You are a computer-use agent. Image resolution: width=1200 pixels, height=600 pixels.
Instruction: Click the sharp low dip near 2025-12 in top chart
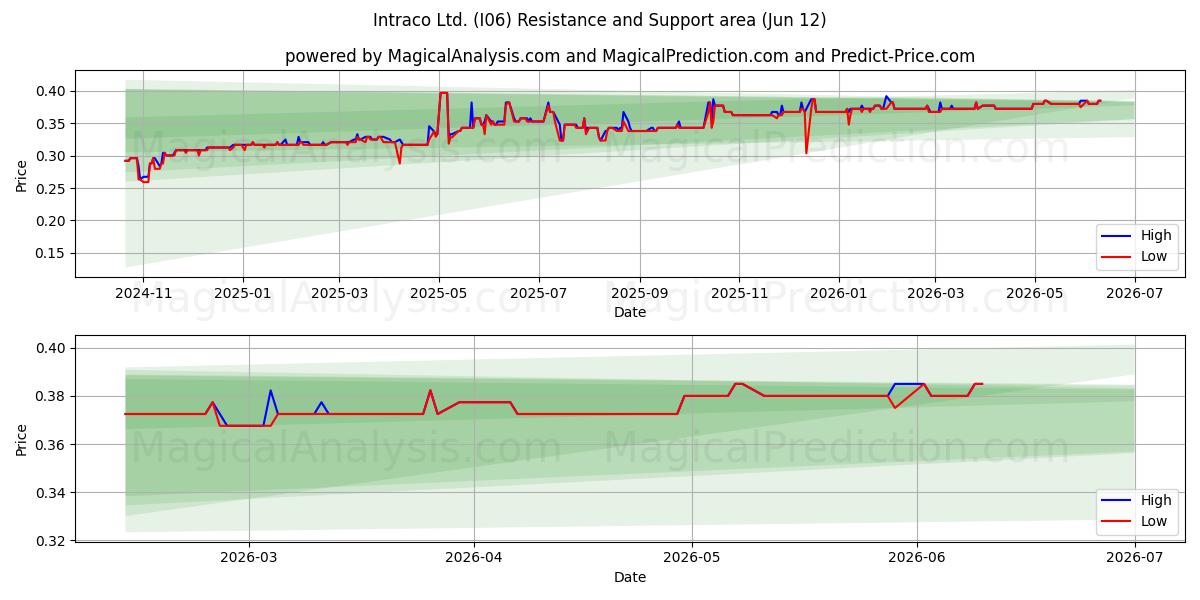[806, 152]
